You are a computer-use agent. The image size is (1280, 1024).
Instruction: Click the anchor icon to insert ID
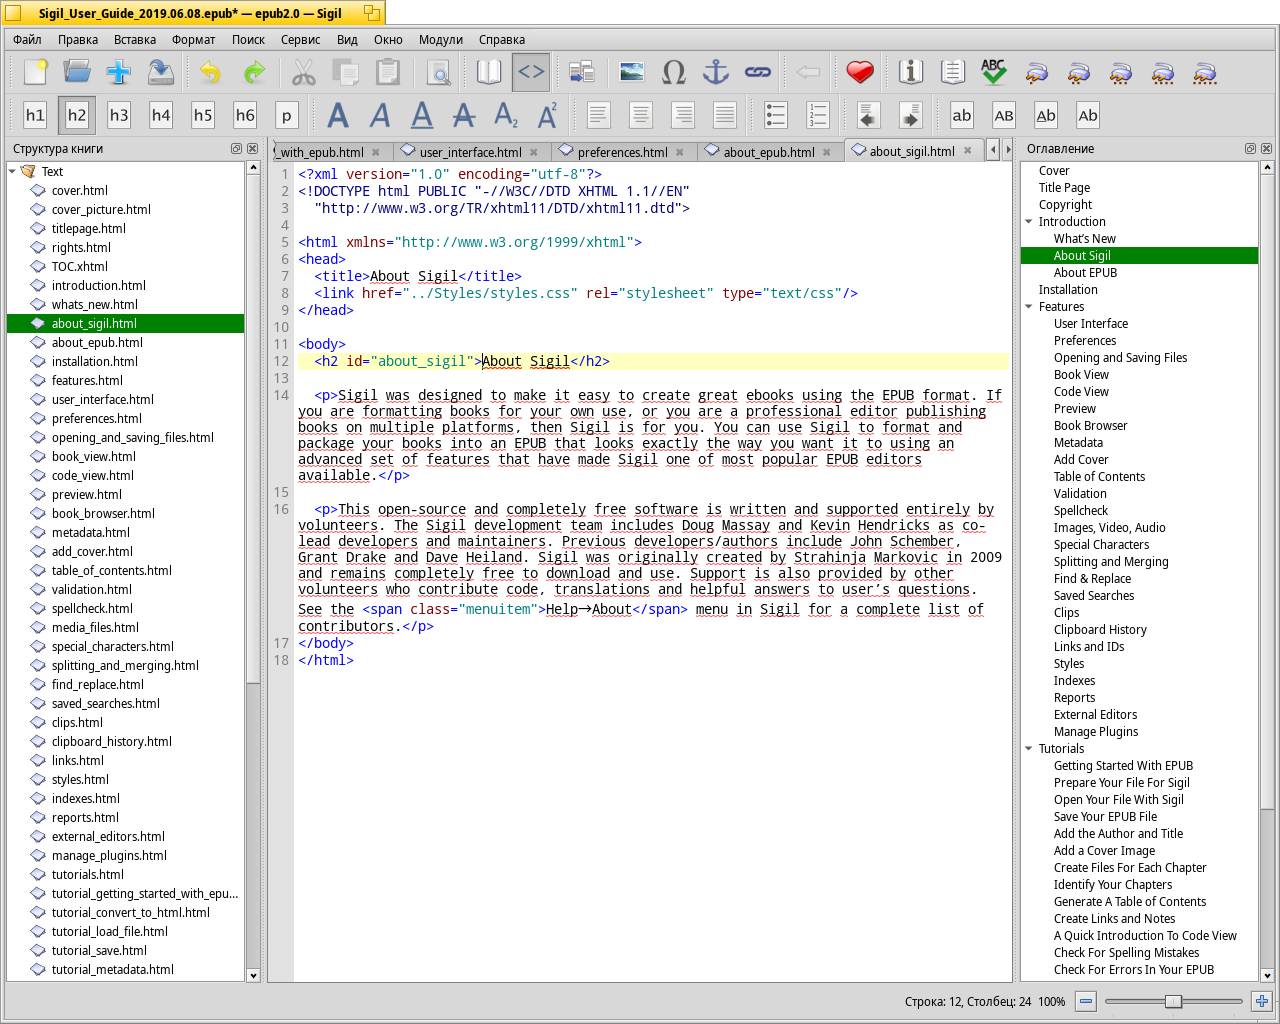tap(716, 72)
